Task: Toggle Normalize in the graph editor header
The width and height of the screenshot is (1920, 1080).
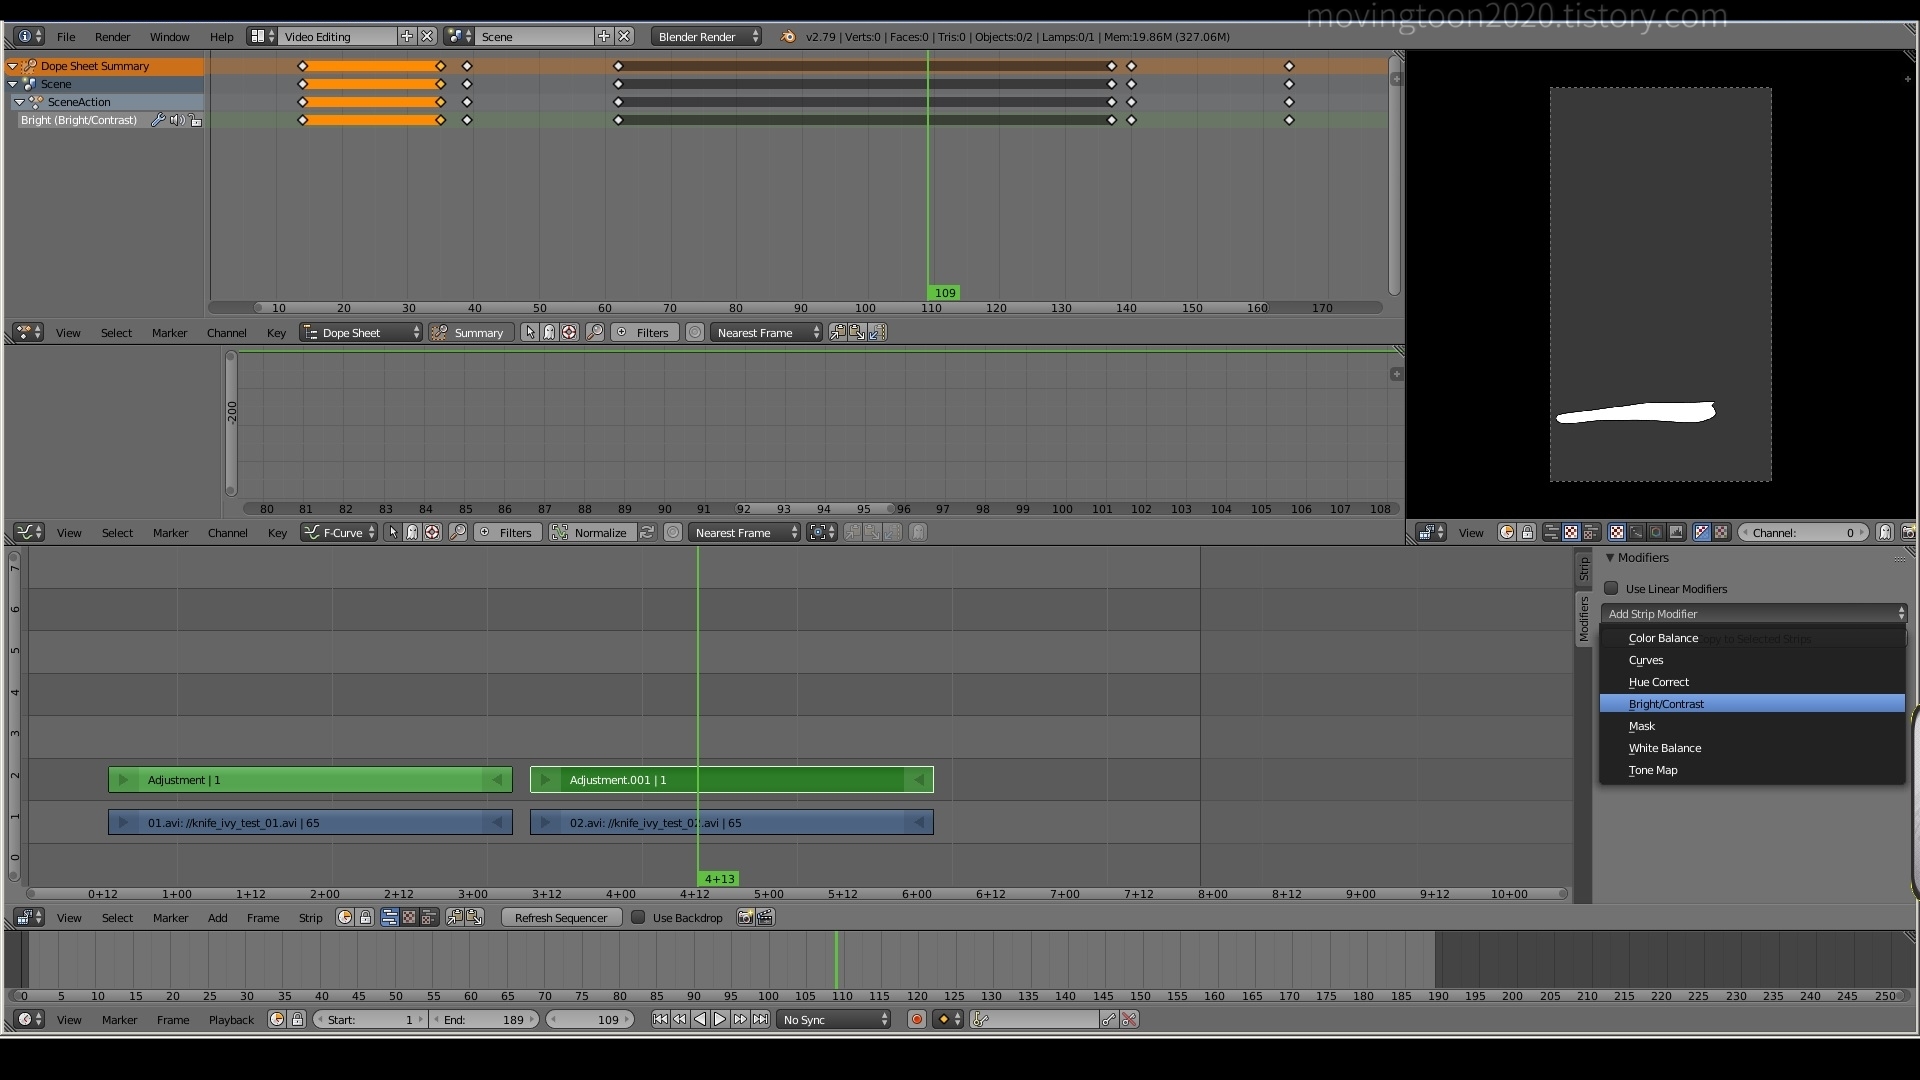Action: (x=591, y=533)
